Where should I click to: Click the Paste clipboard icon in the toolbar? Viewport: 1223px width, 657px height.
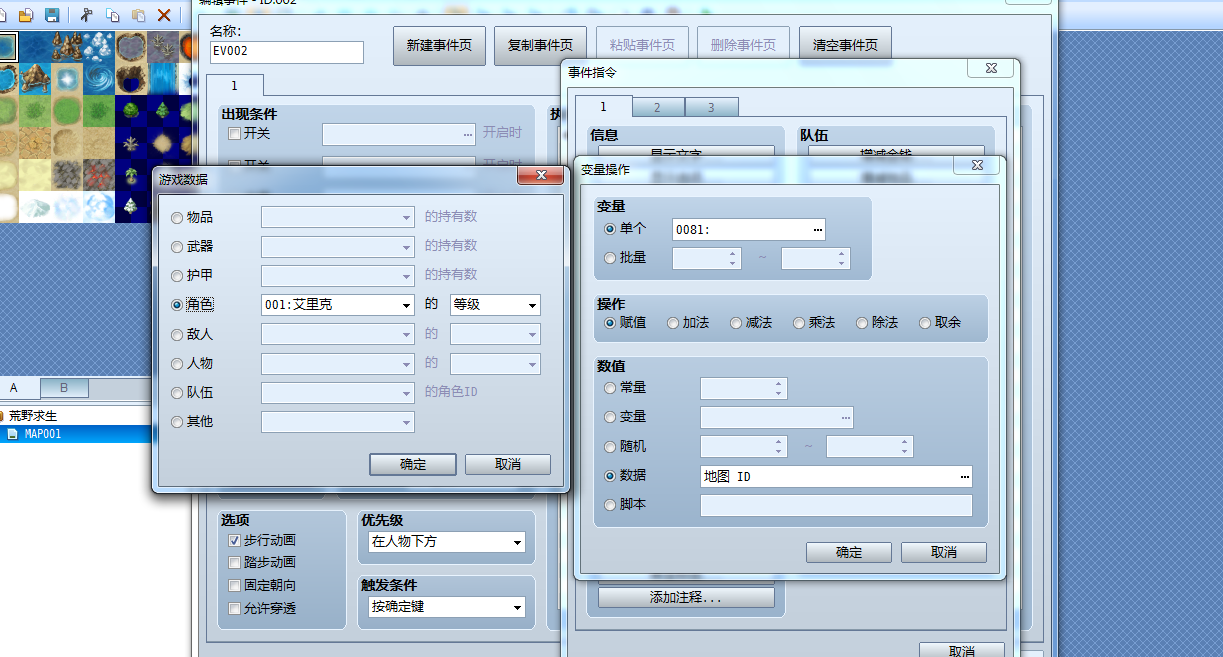(x=138, y=15)
